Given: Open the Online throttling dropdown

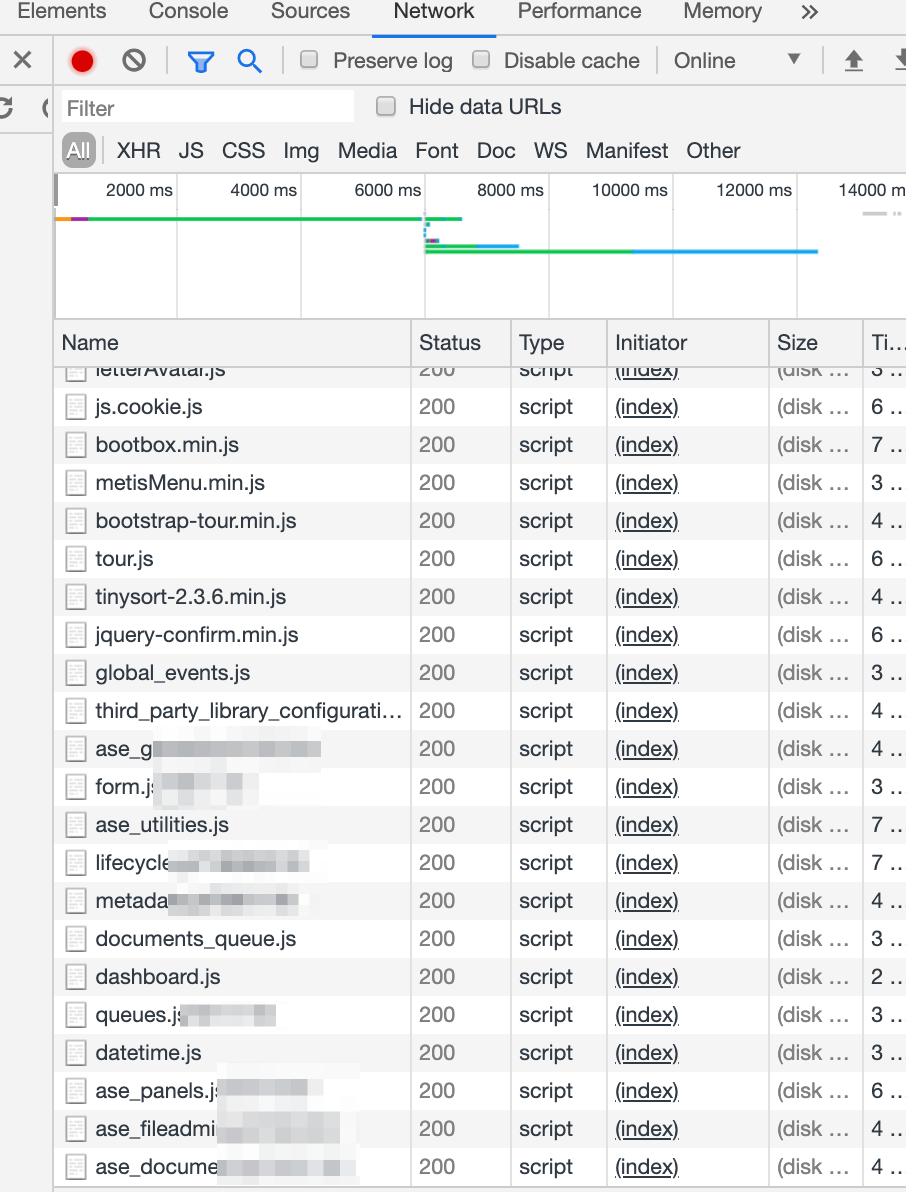Looking at the screenshot, I should [x=737, y=60].
